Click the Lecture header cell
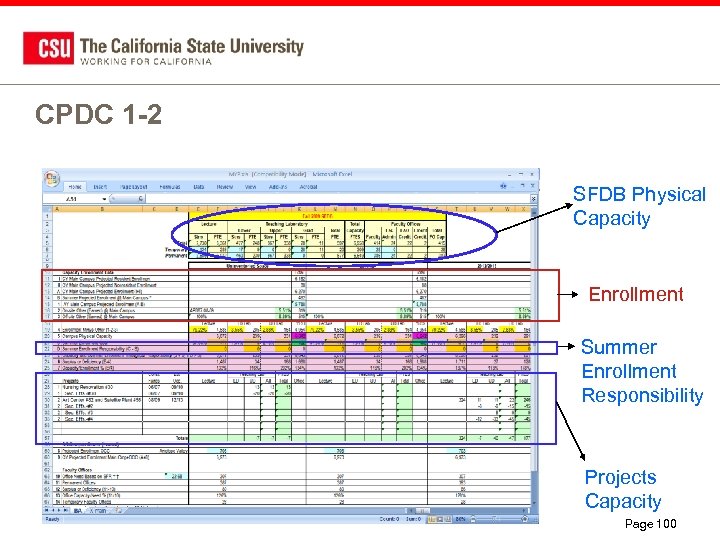720x540 pixels. pyautogui.click(x=209, y=224)
